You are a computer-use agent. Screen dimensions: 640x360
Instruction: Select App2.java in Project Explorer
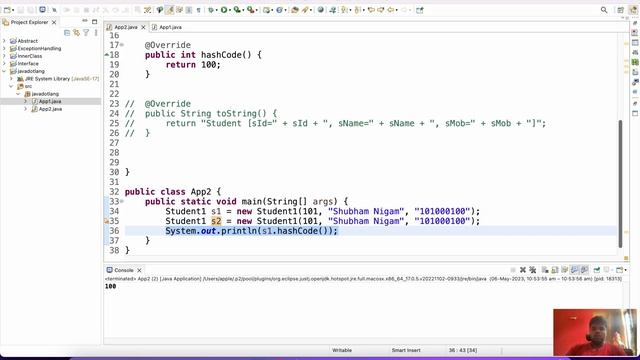(50, 109)
